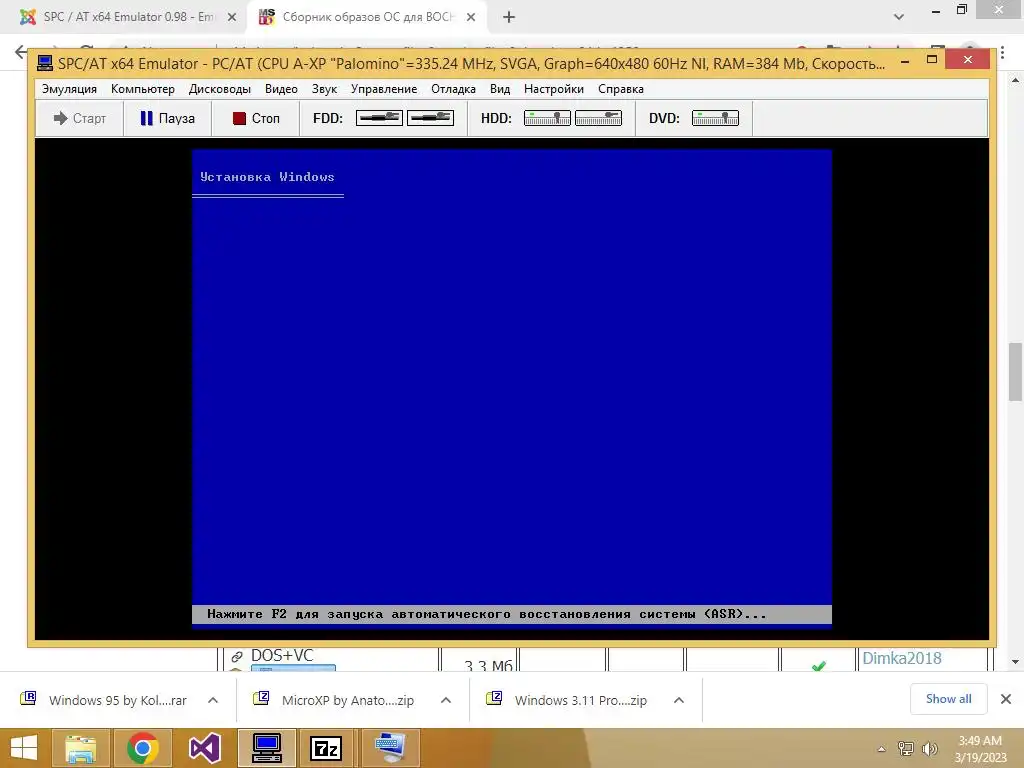Open File Explorer from taskbar
Viewport: 1024px width, 768px height.
click(x=81, y=748)
